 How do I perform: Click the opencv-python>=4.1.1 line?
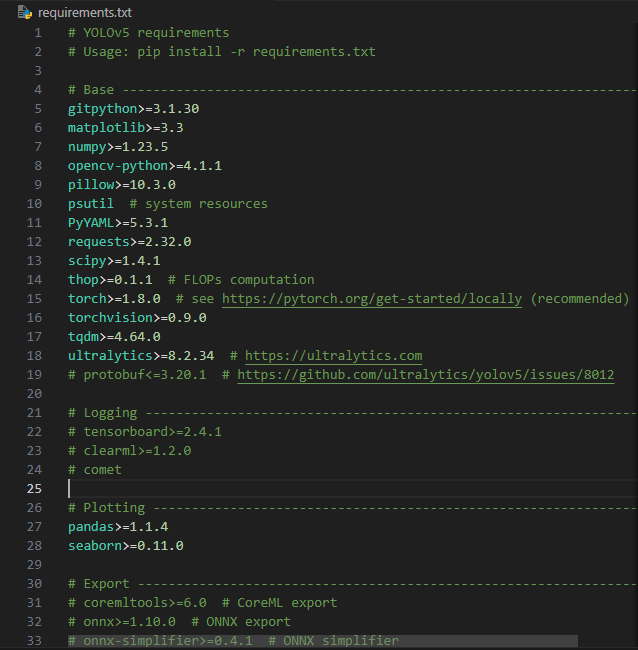click(145, 166)
